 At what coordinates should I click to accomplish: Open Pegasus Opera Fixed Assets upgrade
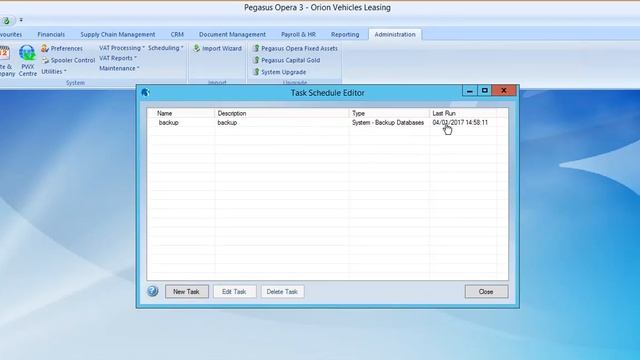click(295, 49)
